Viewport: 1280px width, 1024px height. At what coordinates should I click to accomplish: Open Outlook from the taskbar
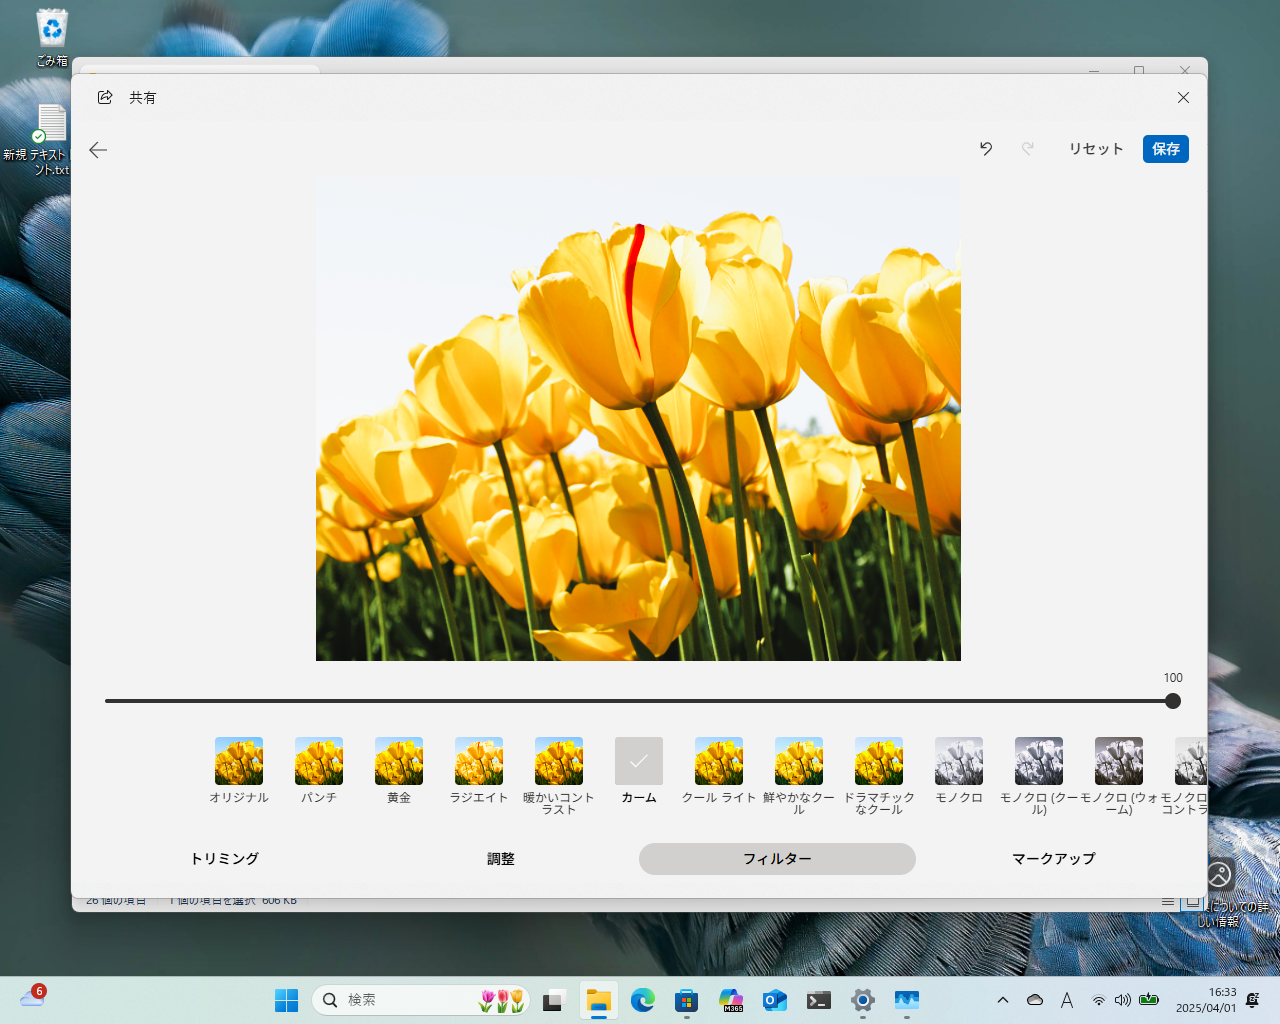pyautogui.click(x=774, y=1000)
